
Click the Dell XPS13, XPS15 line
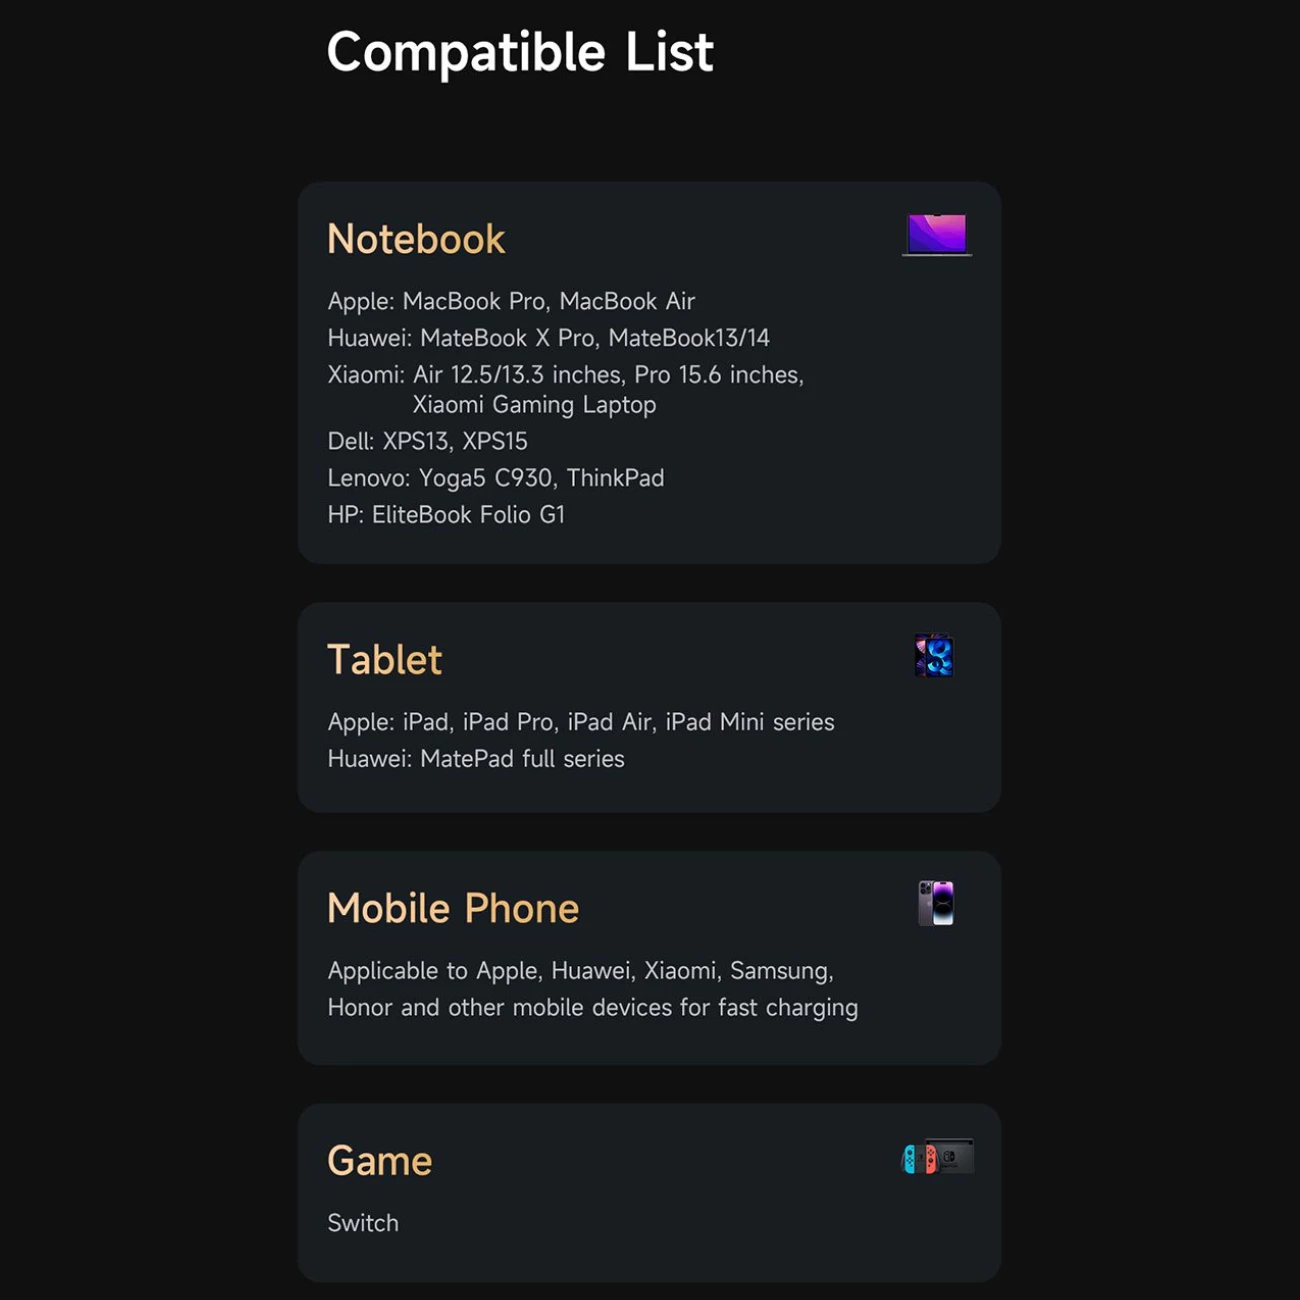pyautogui.click(x=427, y=441)
